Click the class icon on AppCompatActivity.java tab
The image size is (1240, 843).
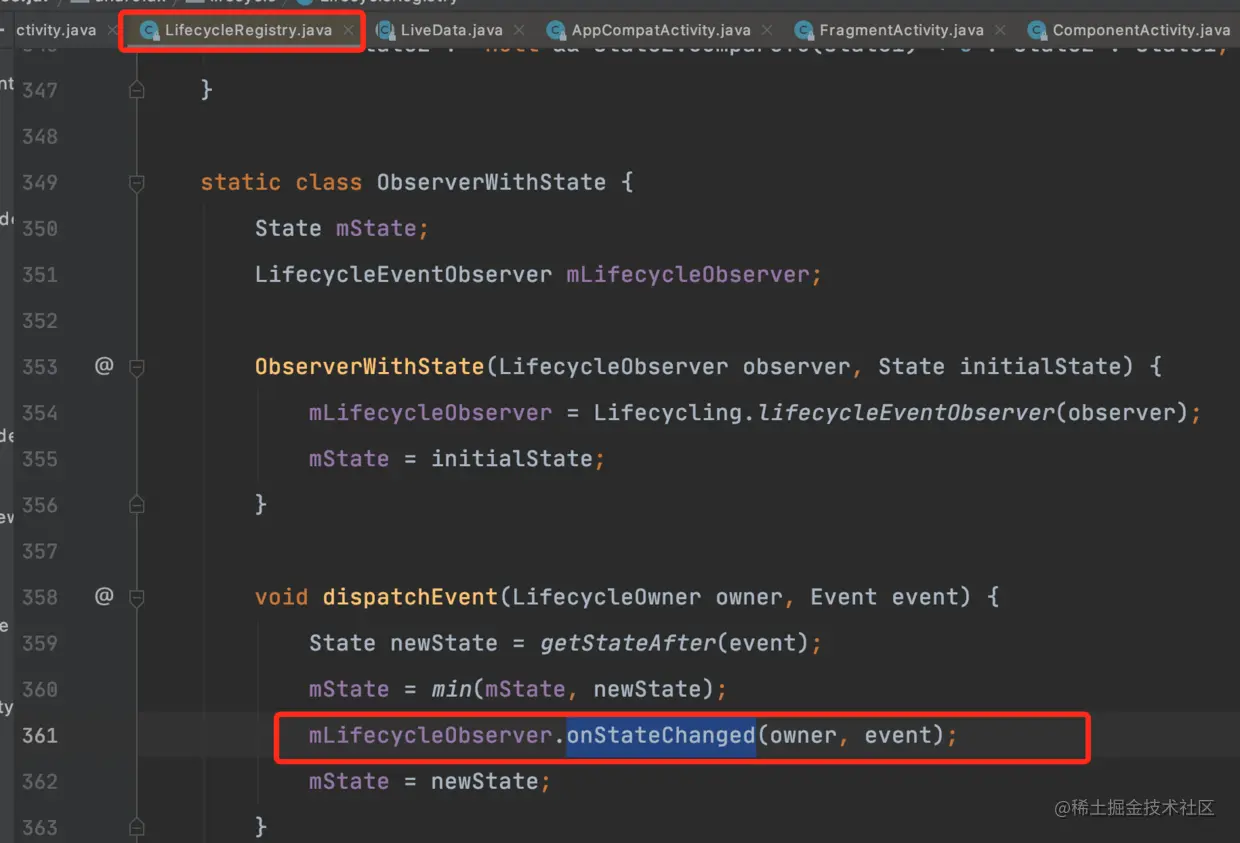tap(556, 30)
